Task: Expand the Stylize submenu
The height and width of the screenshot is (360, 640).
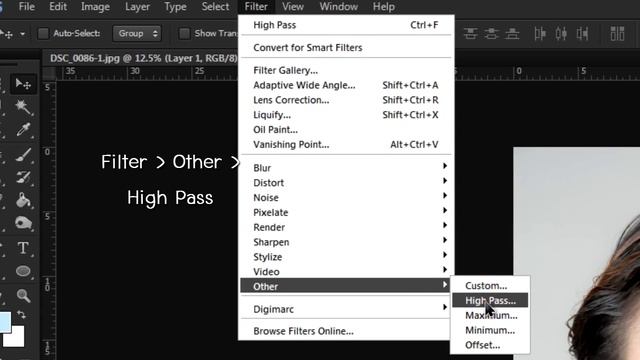Action: tap(346, 257)
